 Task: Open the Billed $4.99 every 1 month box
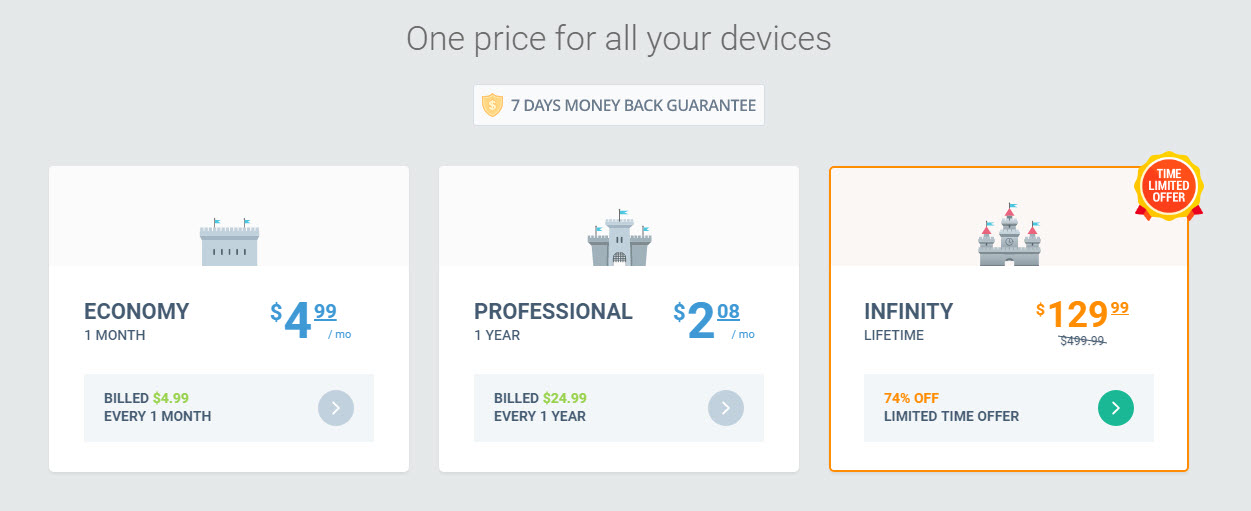(x=229, y=408)
